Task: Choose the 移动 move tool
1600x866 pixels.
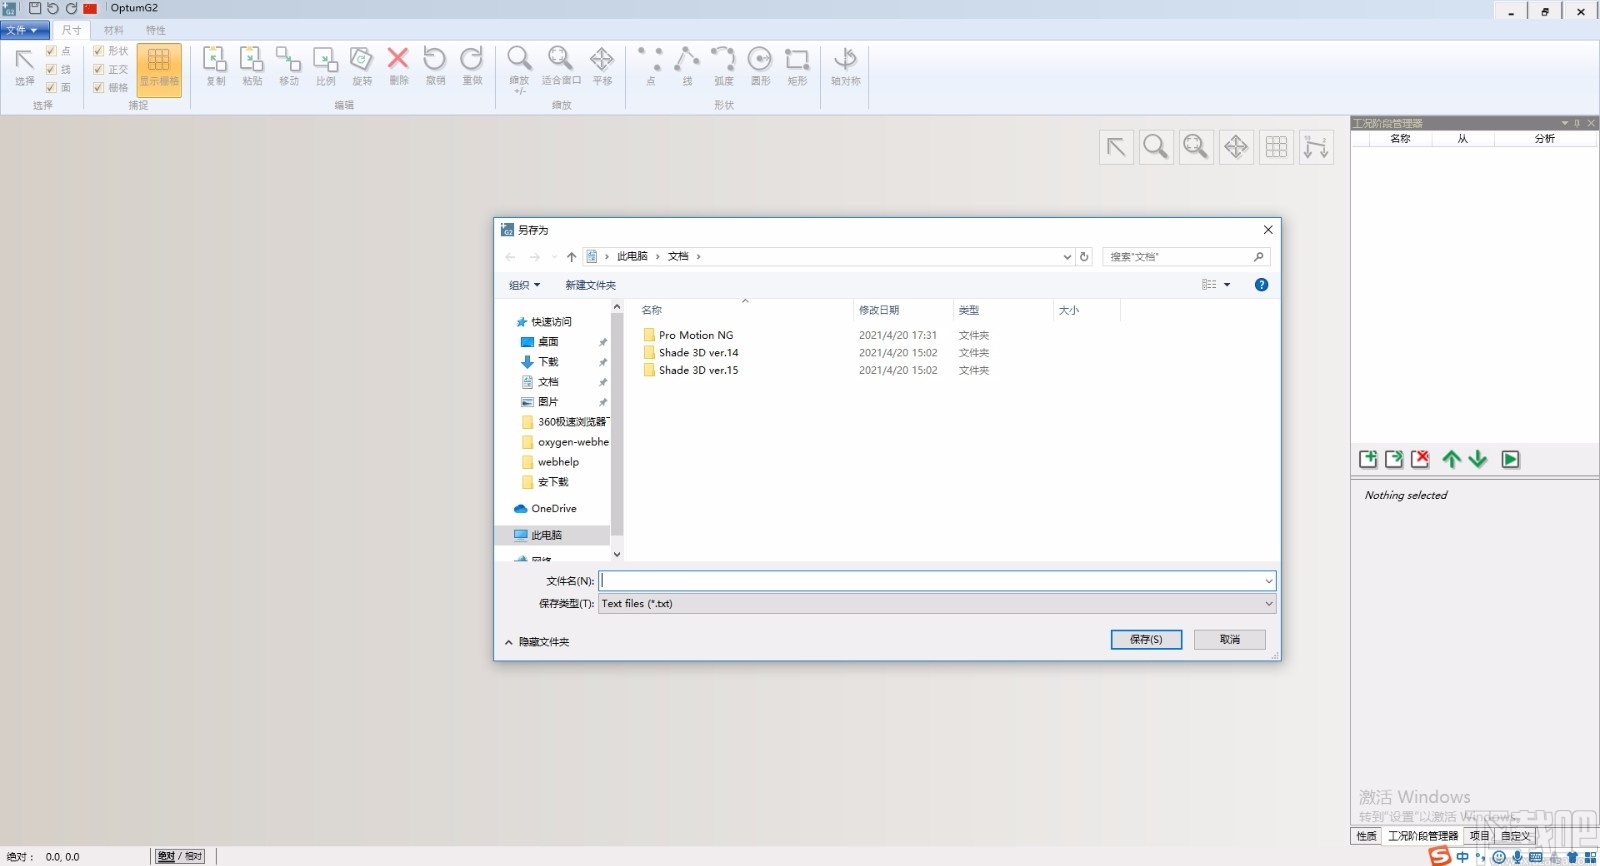Action: [x=289, y=67]
